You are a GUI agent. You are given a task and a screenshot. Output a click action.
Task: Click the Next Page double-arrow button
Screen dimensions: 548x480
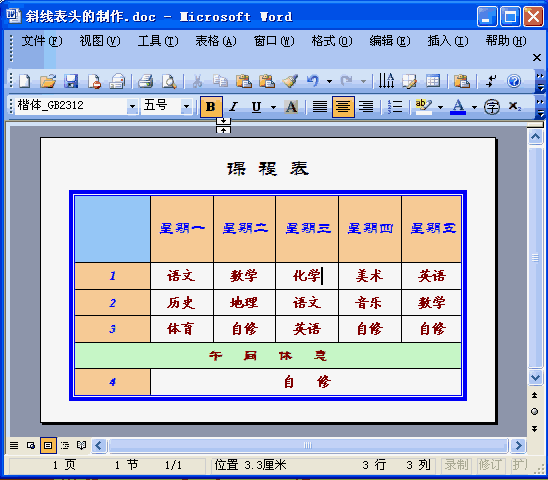click(x=534, y=429)
